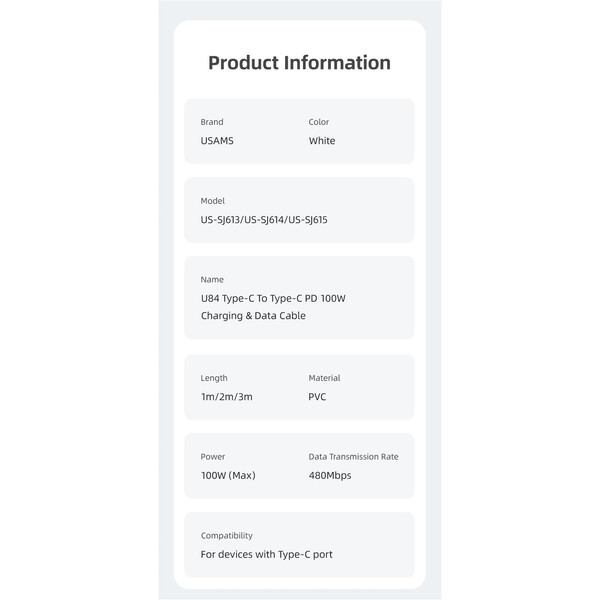Viewport: 600px width, 600px height.
Task: Click the Charging & Data Cable line
Action: 253,316
